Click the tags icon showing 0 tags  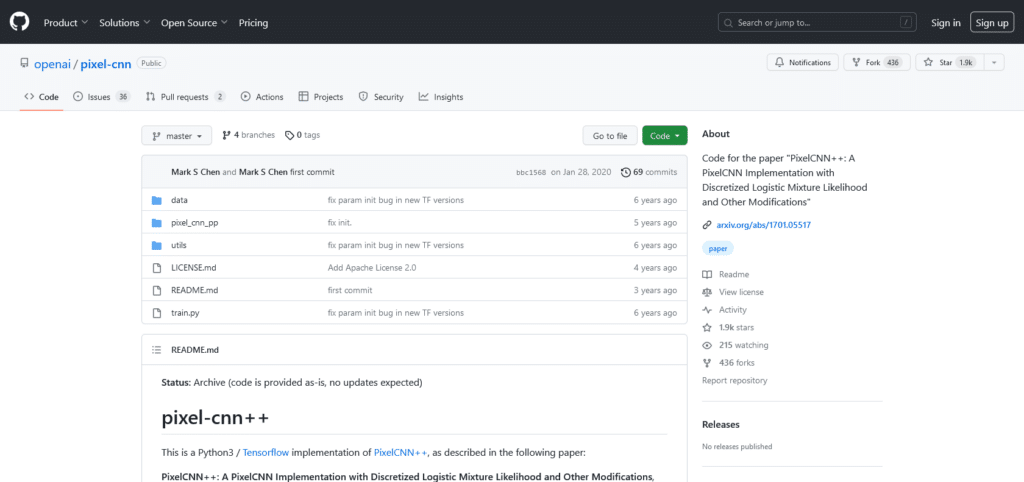[289, 135]
